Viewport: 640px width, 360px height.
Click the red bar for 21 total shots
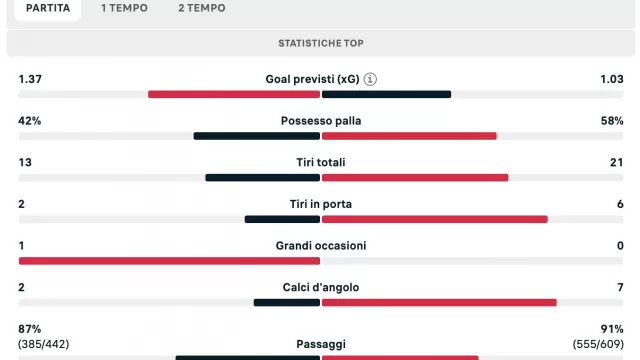coord(415,178)
